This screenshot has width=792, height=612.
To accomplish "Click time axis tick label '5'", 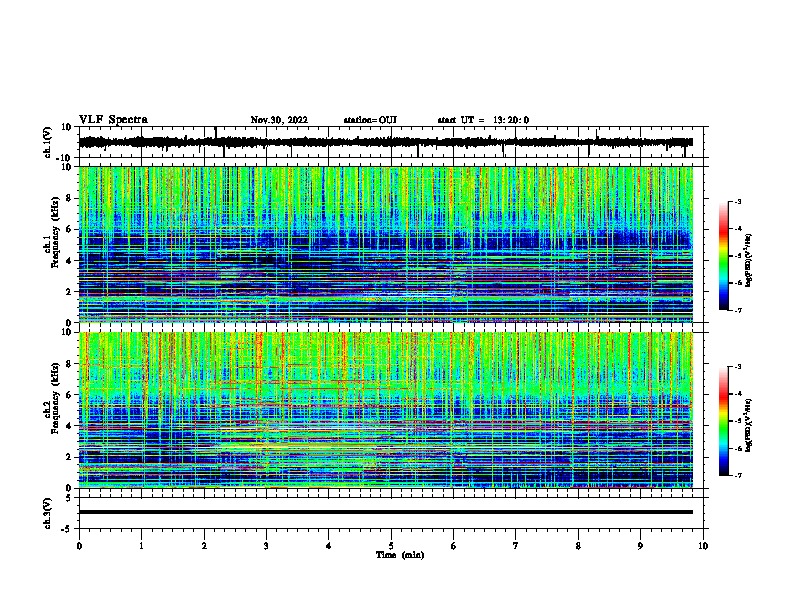I will (391, 546).
